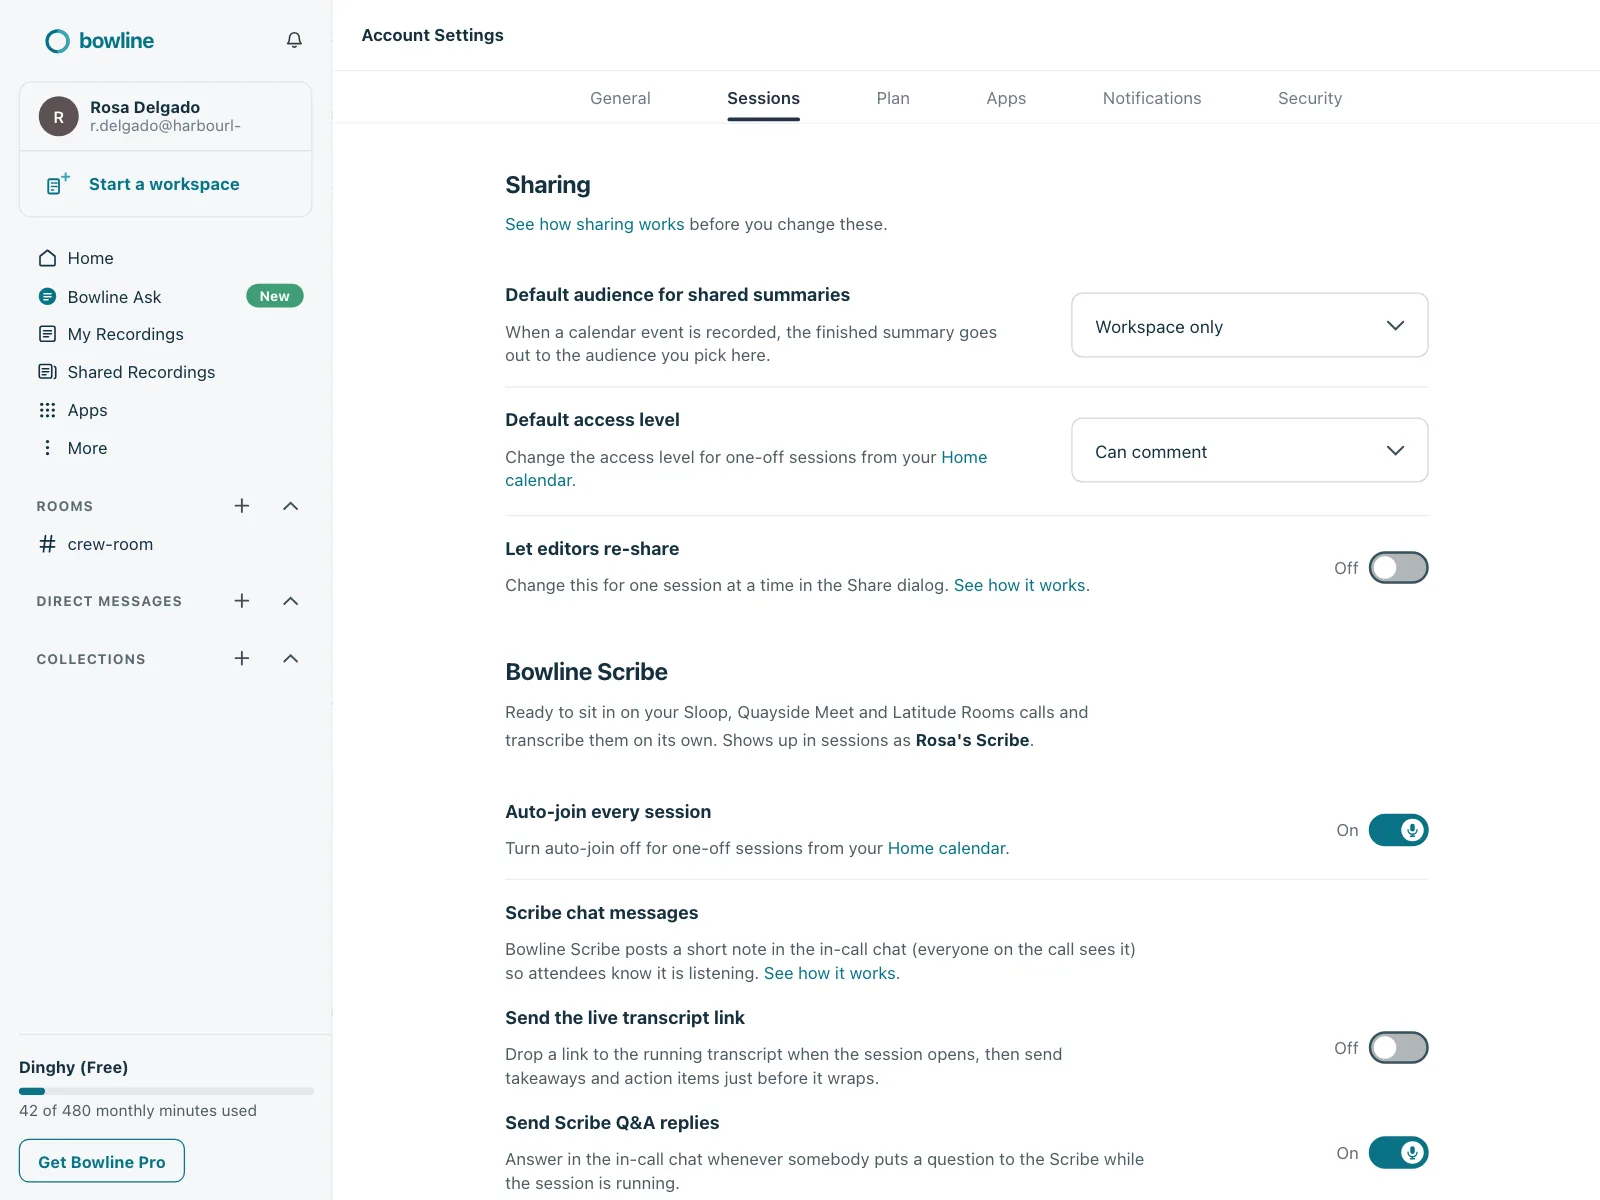Image resolution: width=1600 pixels, height=1200 pixels.
Task: Click Get Bowline Pro button
Action: tap(102, 1161)
